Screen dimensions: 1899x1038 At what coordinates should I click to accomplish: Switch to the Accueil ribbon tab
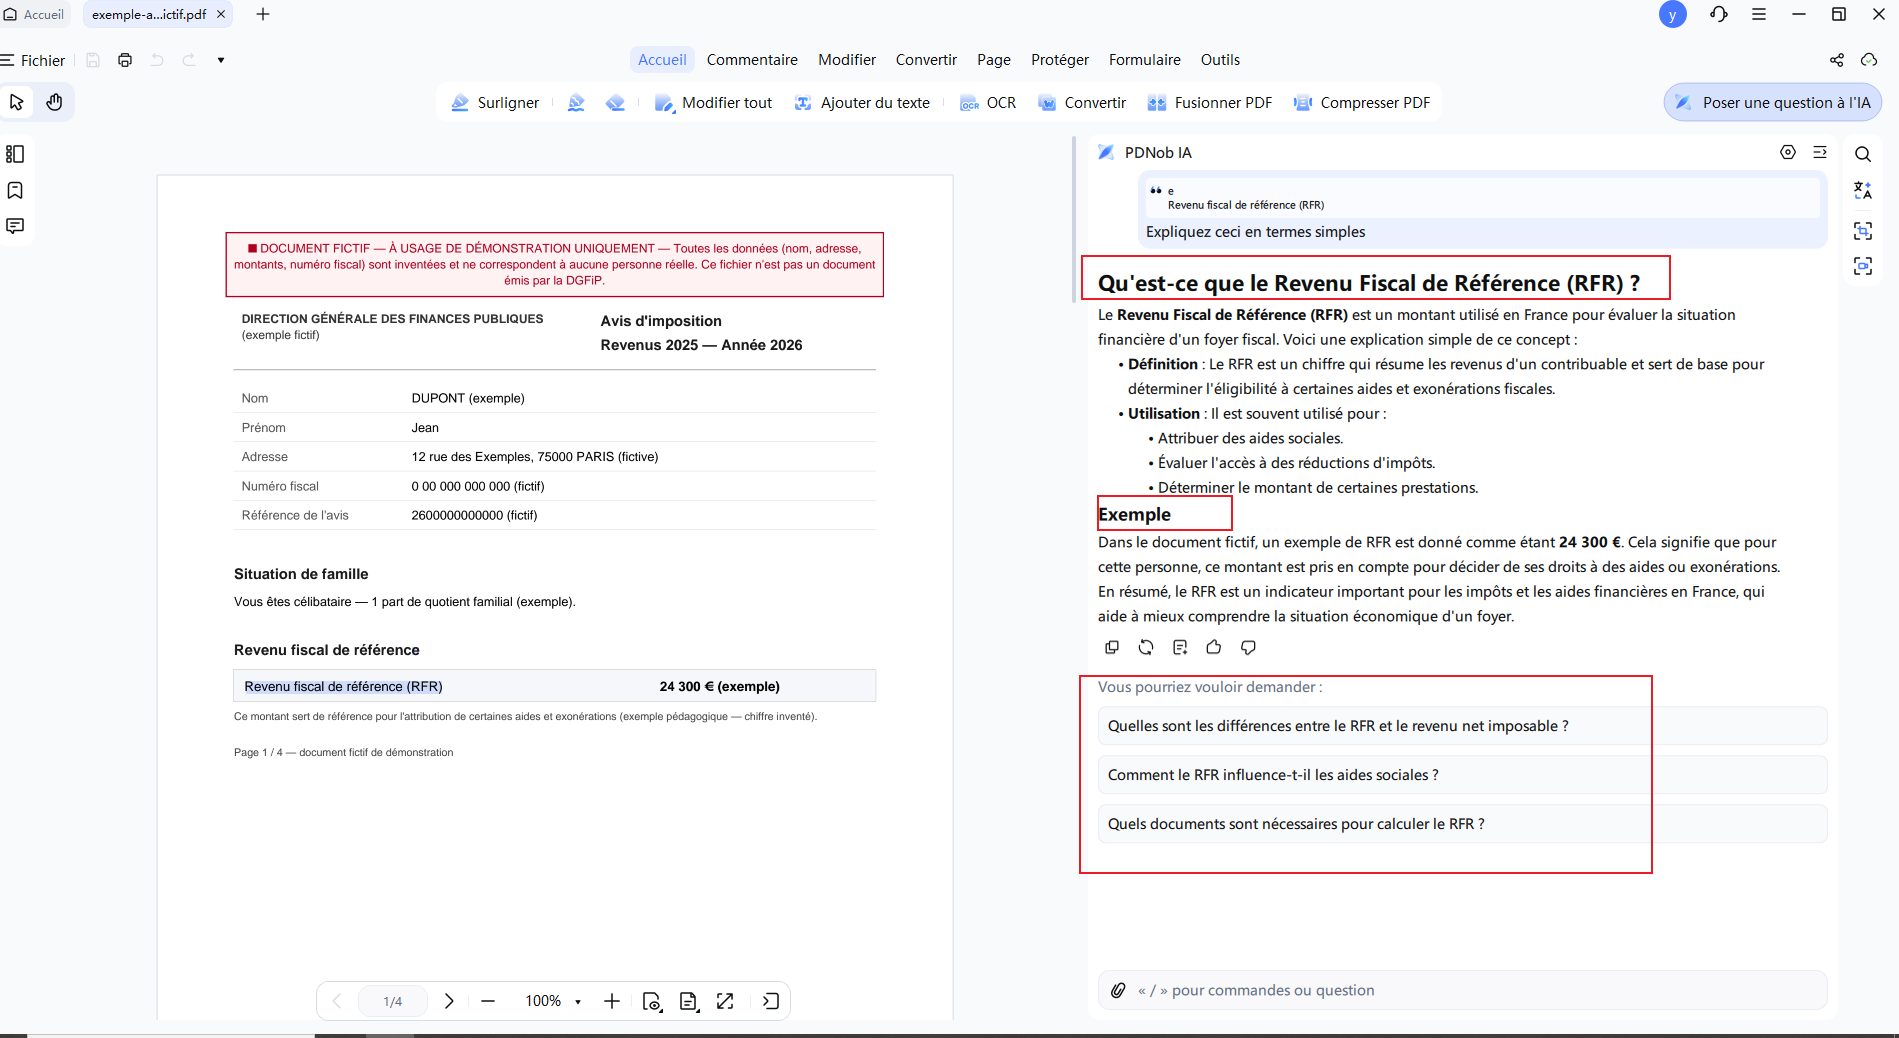tap(662, 60)
